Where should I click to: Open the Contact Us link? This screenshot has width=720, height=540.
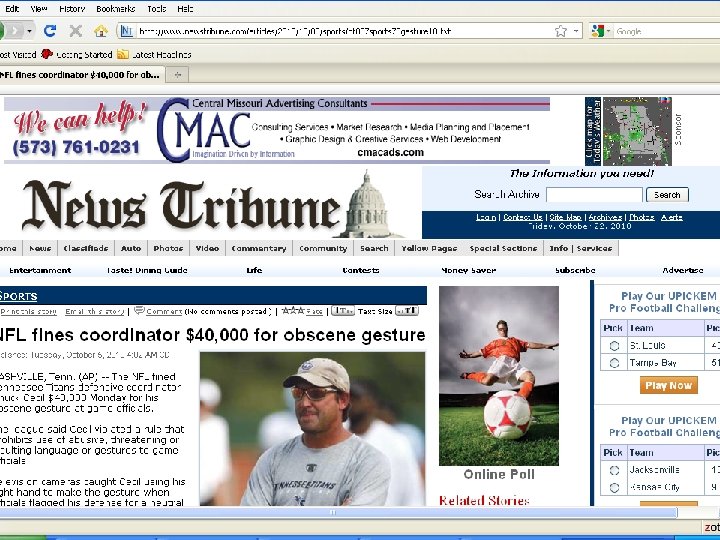click(523, 217)
